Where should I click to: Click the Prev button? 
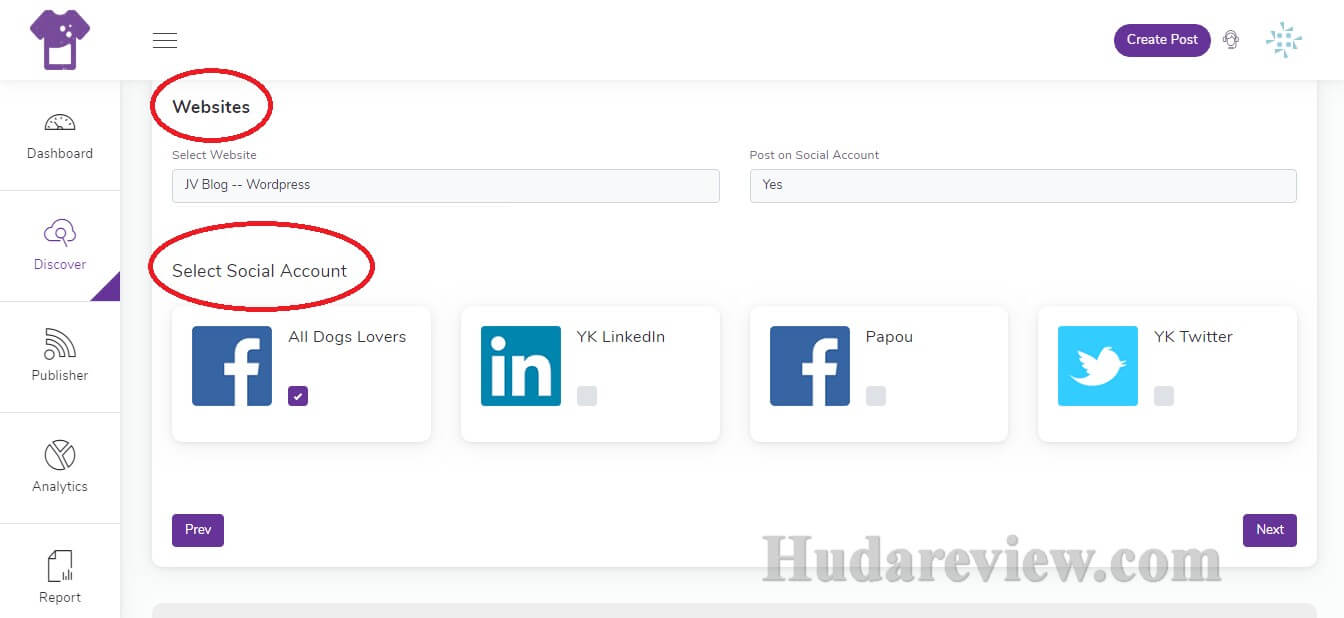click(198, 530)
